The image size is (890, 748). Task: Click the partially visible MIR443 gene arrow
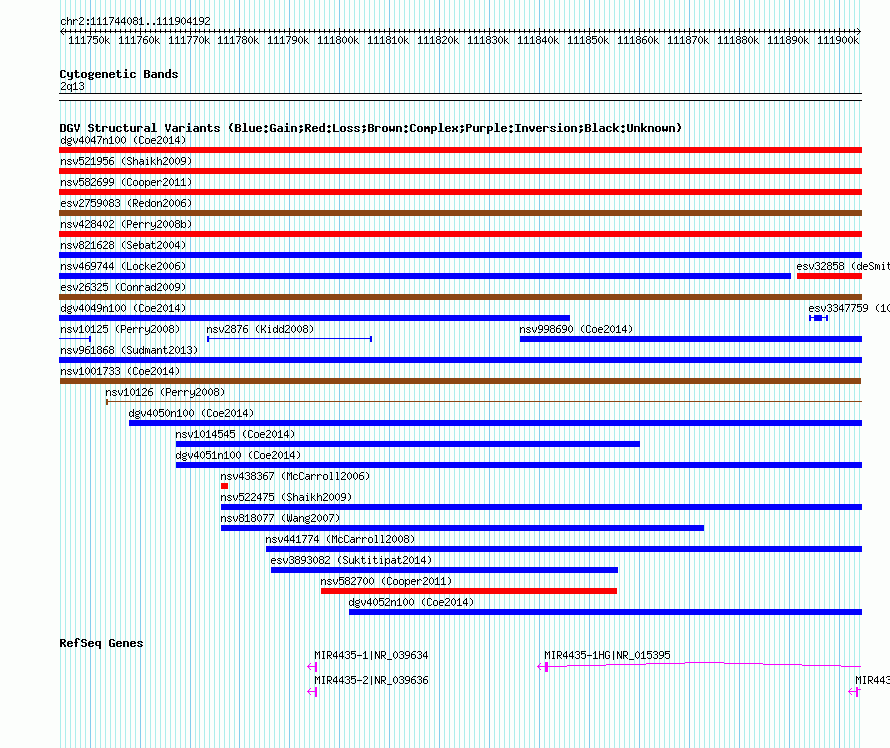click(854, 692)
